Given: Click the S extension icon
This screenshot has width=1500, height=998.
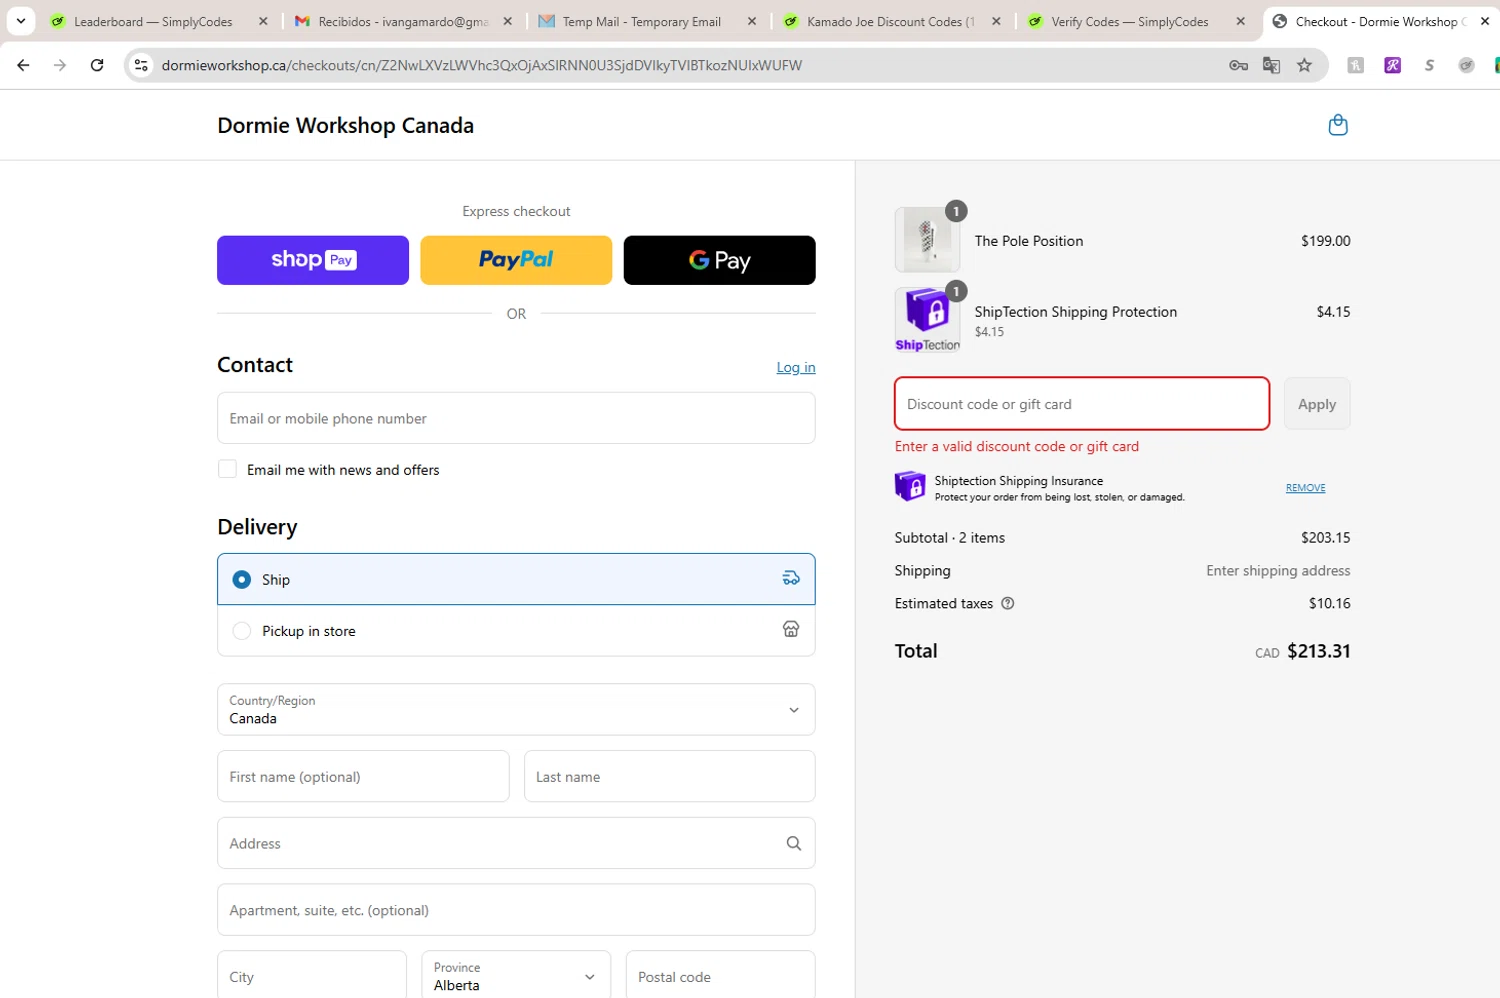Looking at the screenshot, I should (x=1429, y=65).
